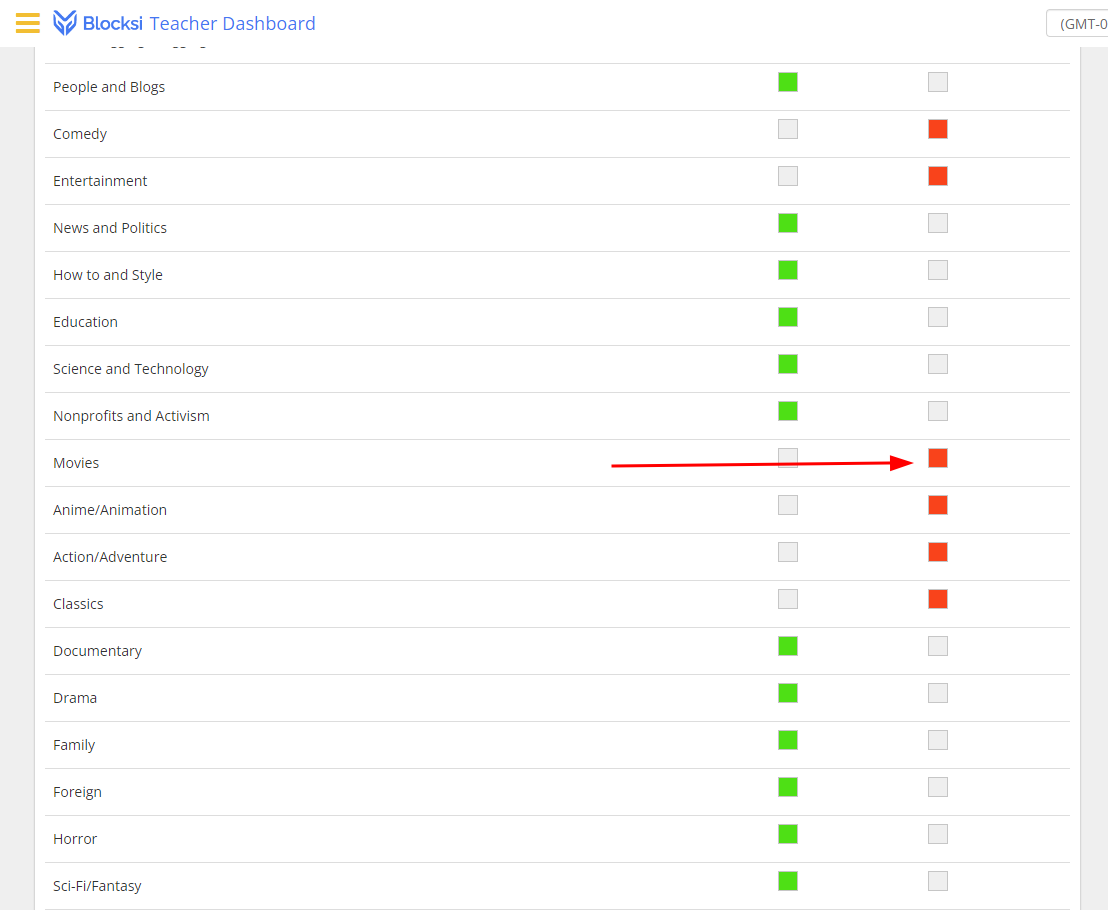Screen dimensions: 1108x910
Task: Toggle the green box for Horror
Action: pos(788,834)
